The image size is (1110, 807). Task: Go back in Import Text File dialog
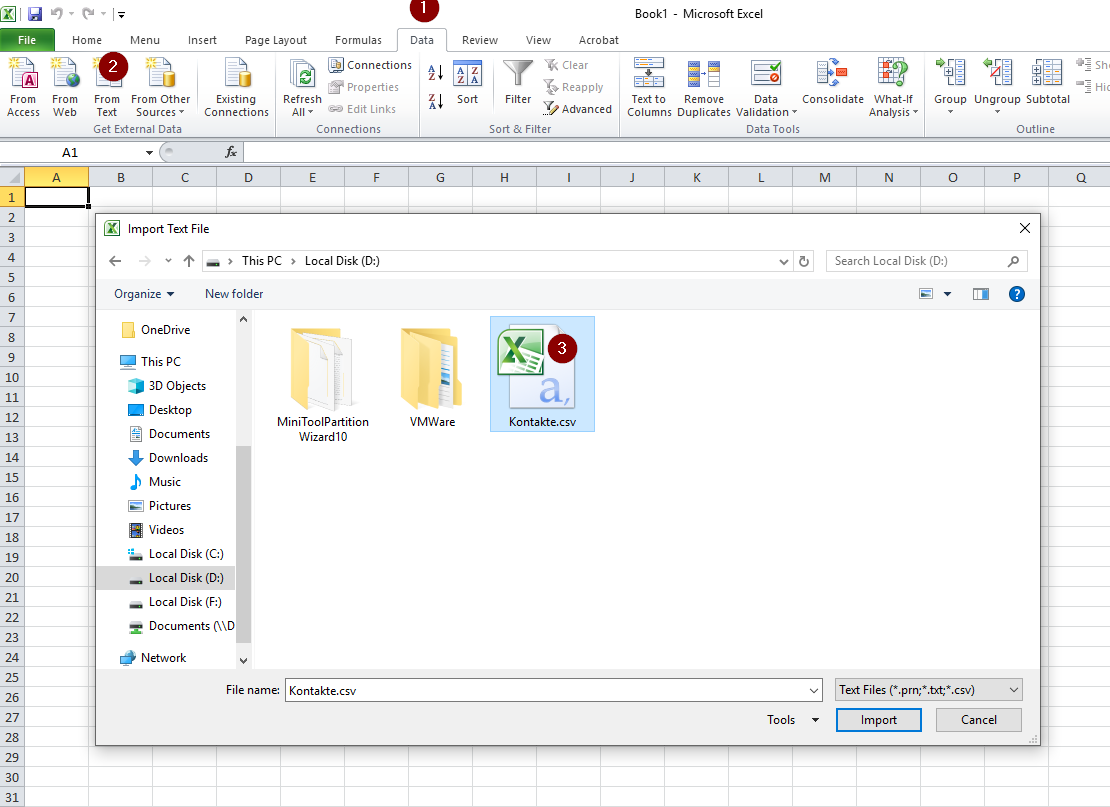(115, 261)
